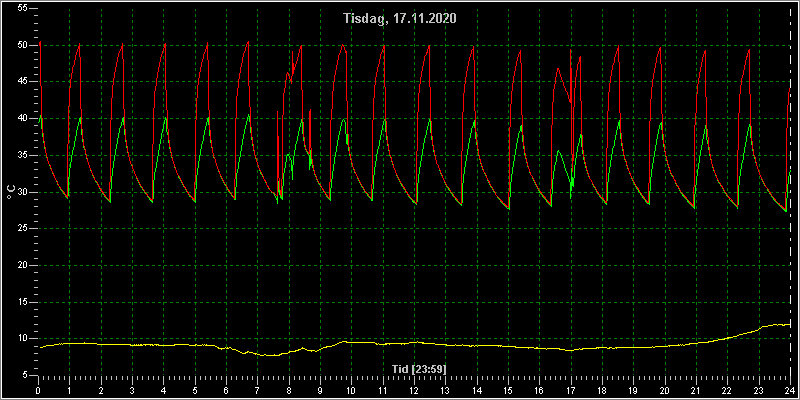Click the white dashed cursor line at hour 24
Image resolution: width=800 pixels, height=400 pixels.
[x=790, y=194]
